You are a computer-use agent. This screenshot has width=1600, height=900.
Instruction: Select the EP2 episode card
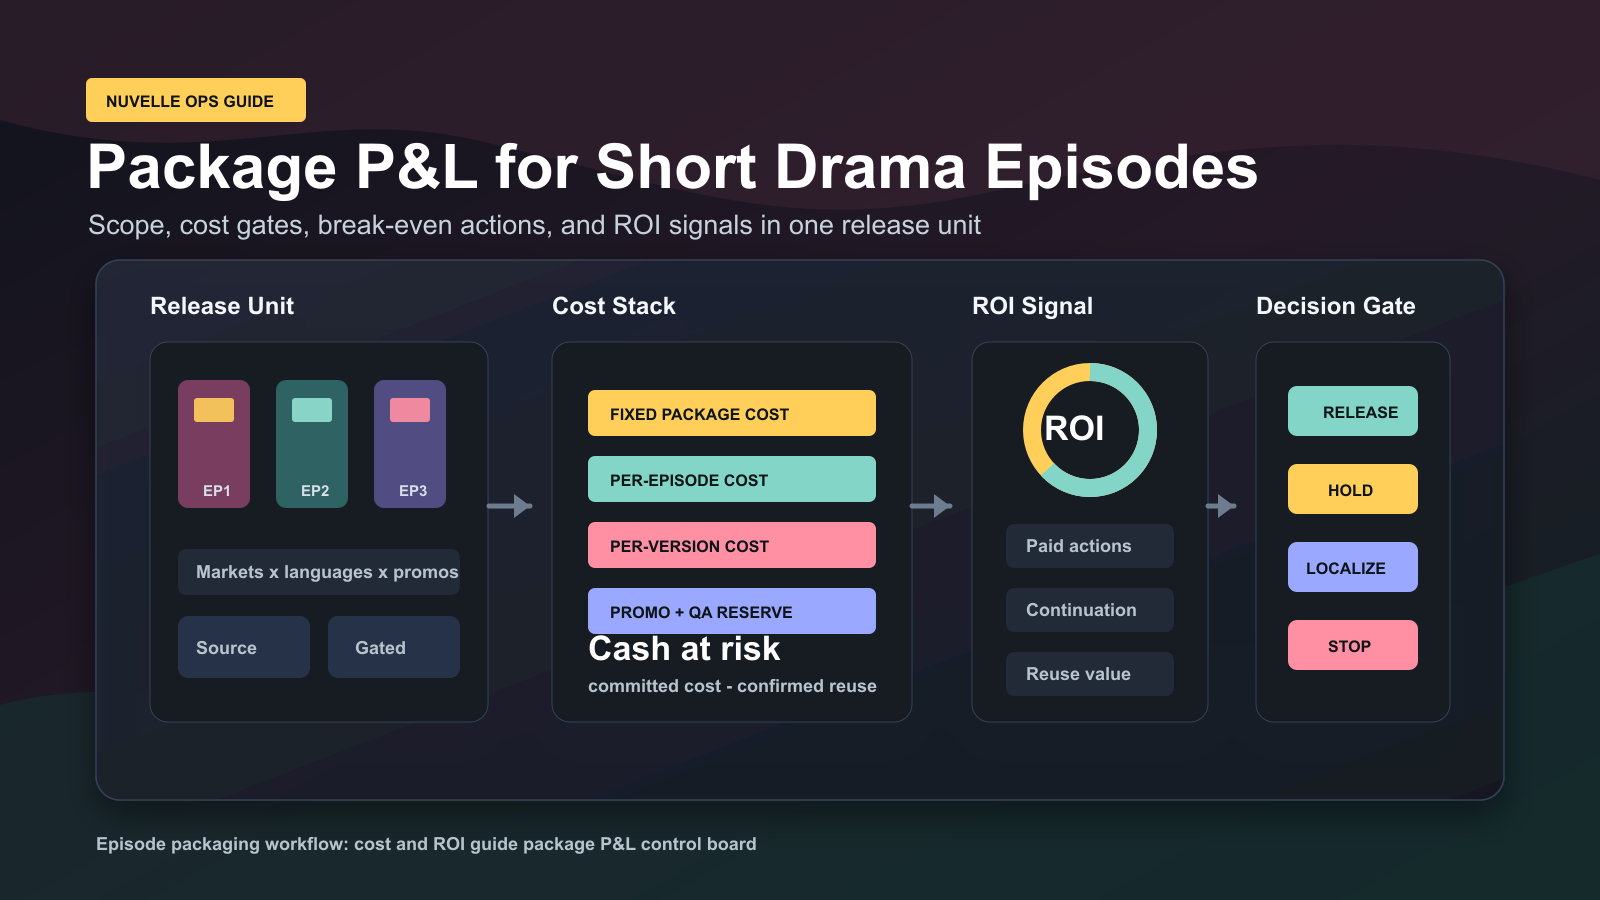312,444
